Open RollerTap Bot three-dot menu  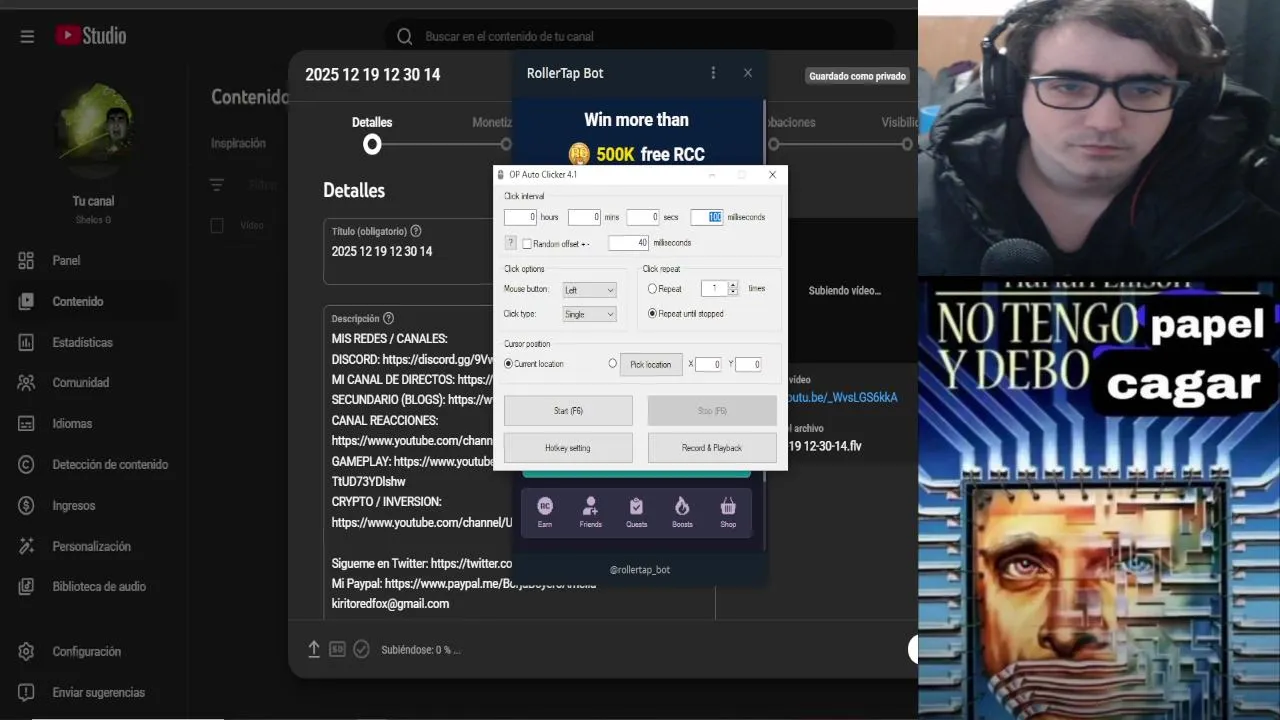(713, 73)
